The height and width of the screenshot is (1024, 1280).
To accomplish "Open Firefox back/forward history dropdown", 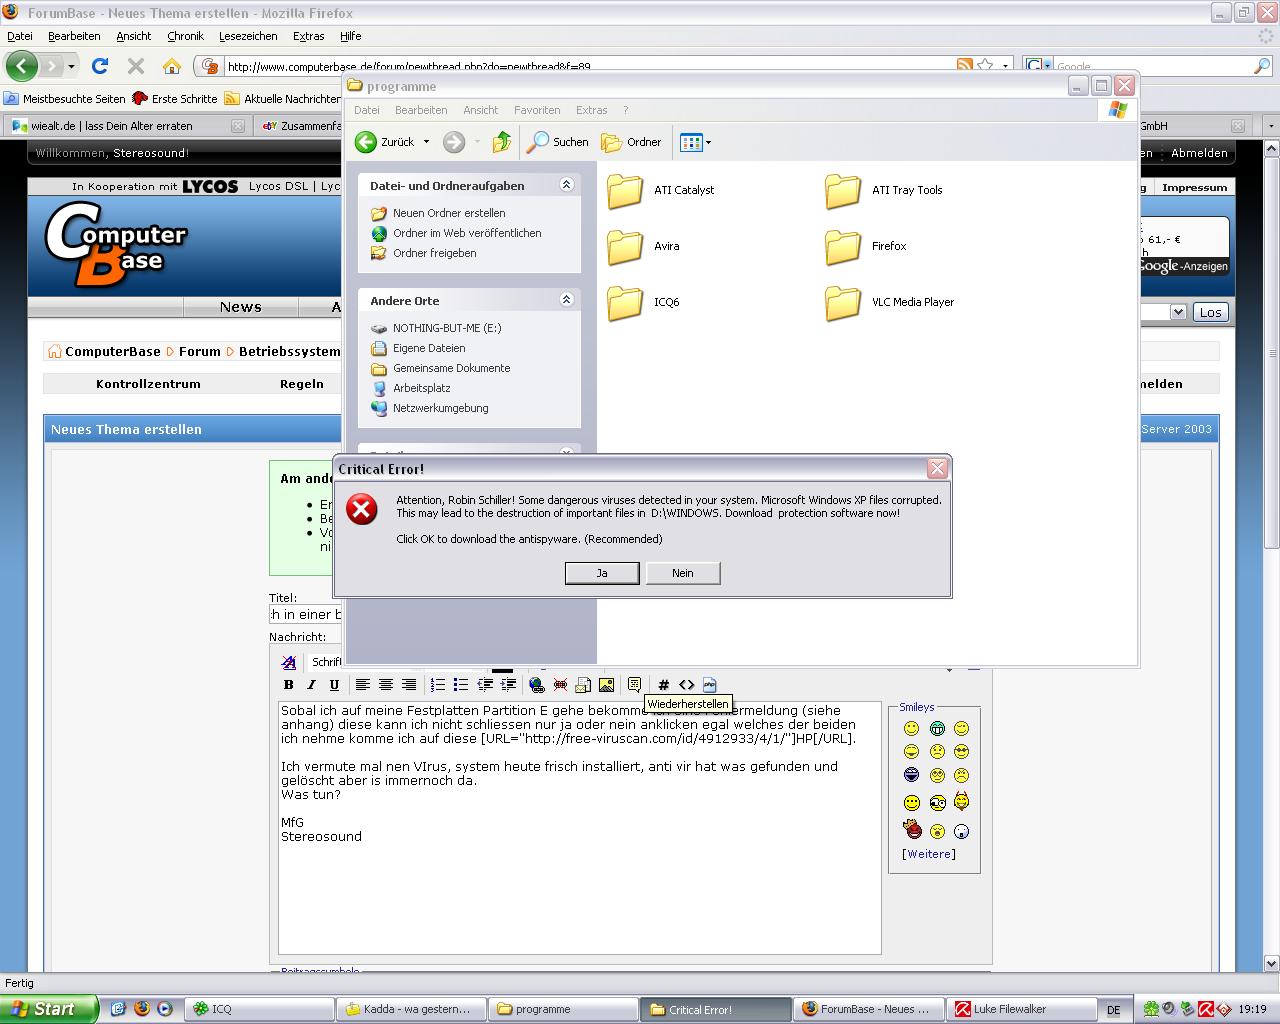I will (71, 67).
